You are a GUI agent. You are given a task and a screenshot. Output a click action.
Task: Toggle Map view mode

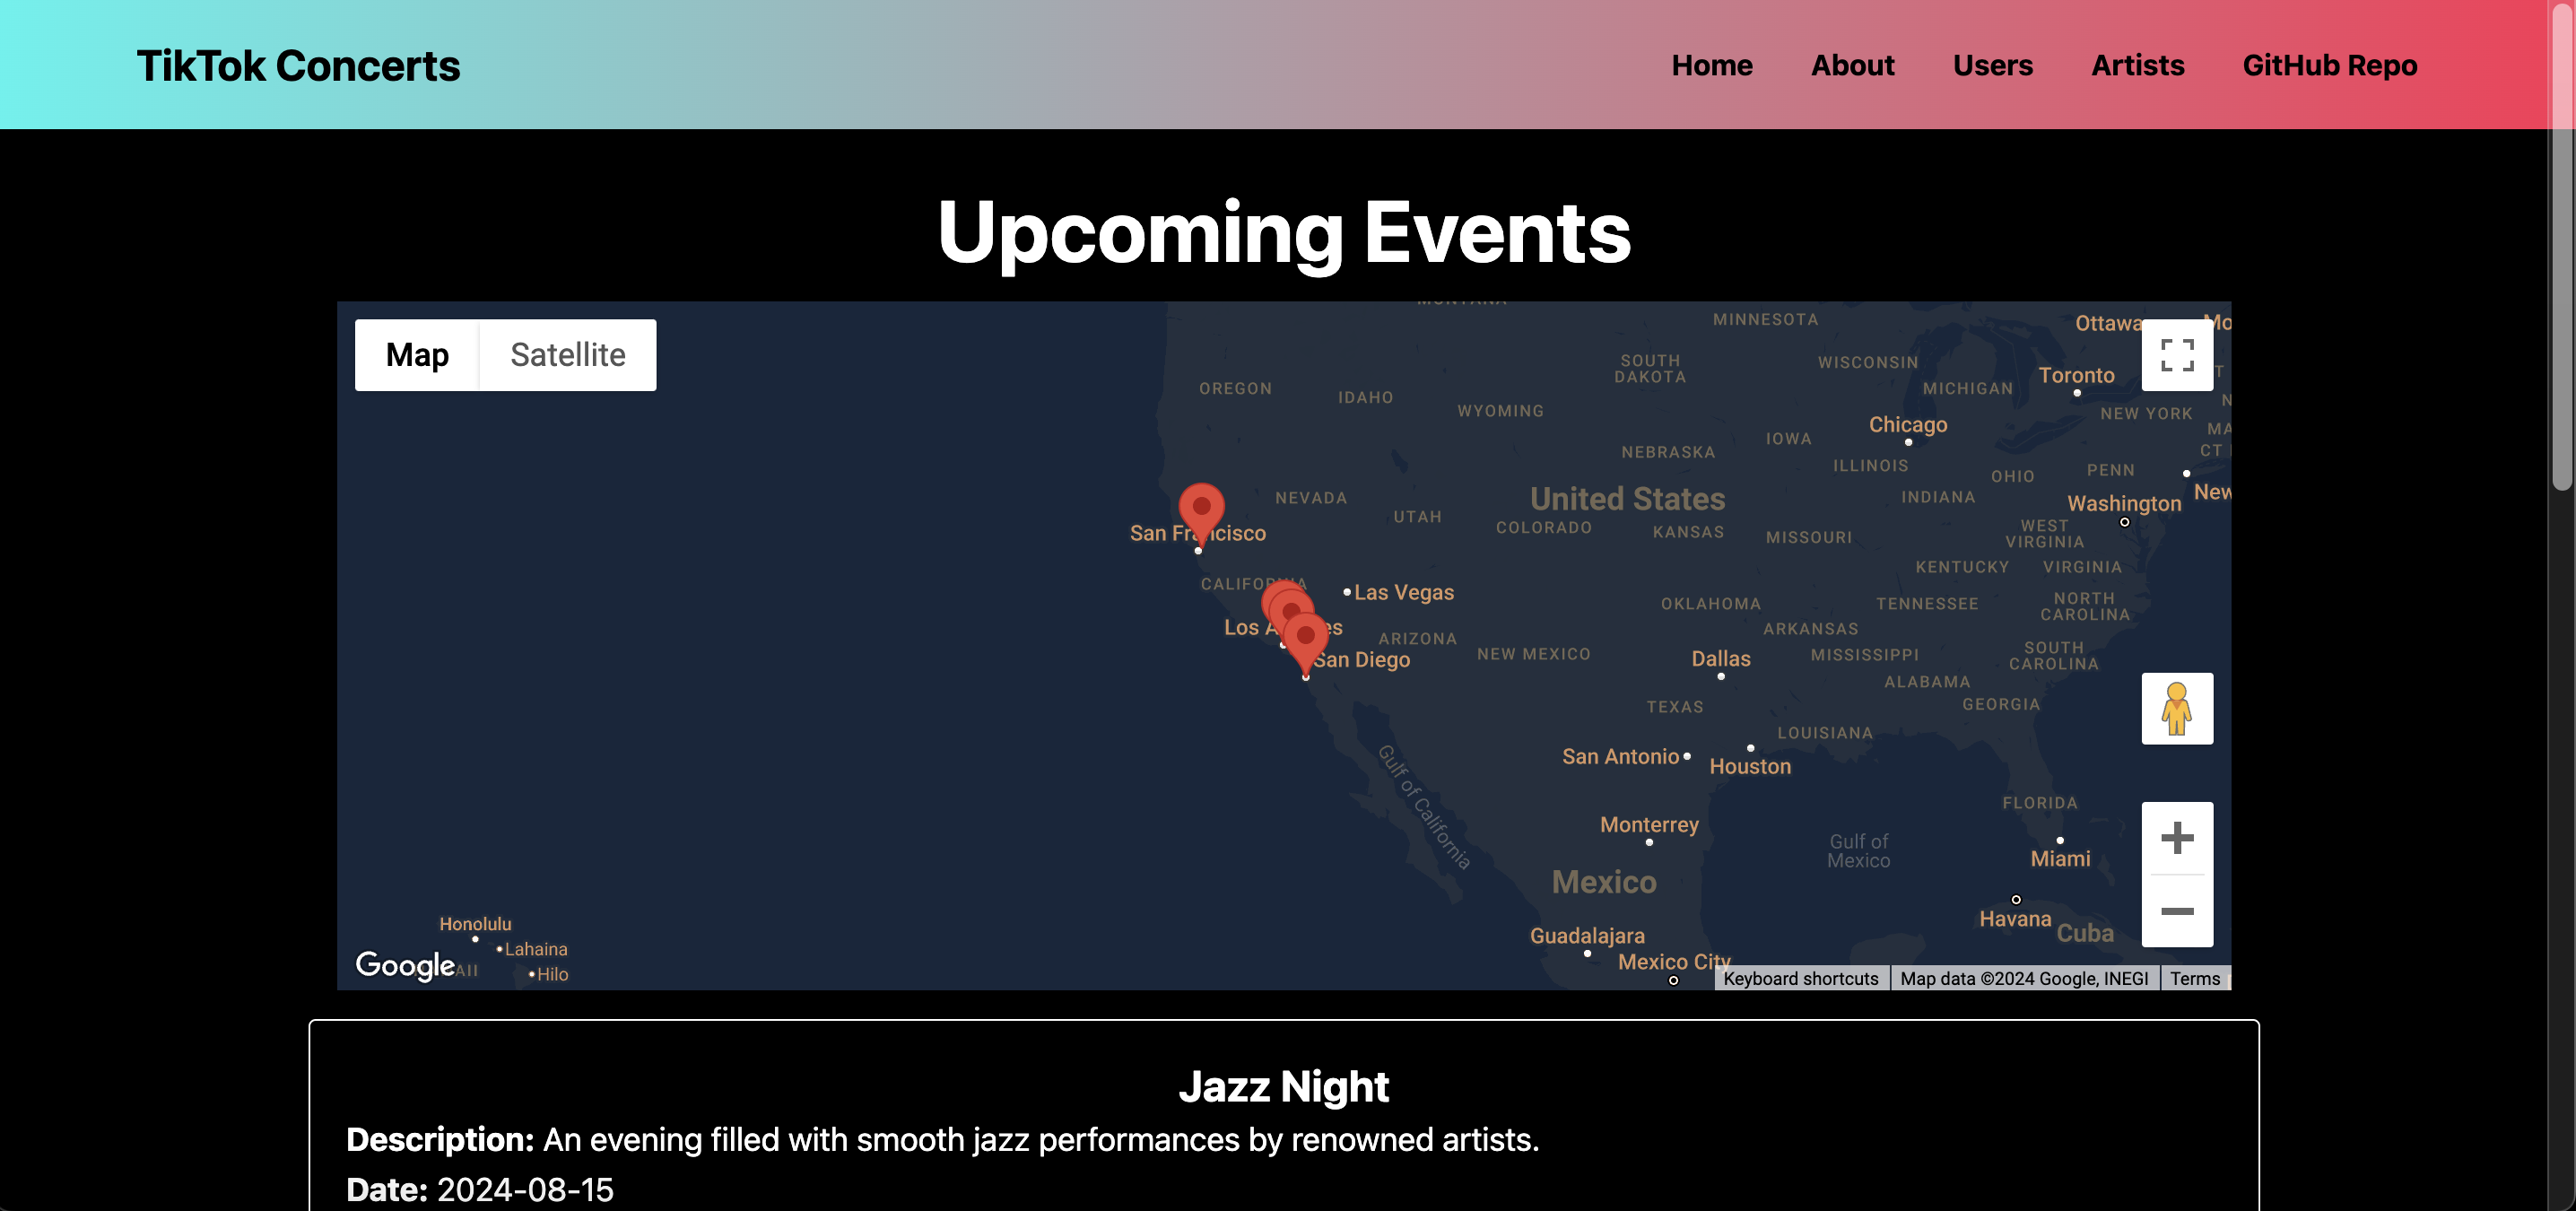click(x=415, y=353)
